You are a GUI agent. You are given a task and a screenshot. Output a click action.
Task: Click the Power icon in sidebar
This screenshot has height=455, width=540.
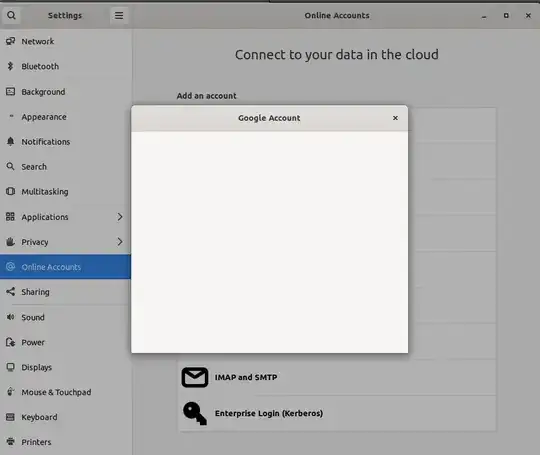tap(10, 342)
